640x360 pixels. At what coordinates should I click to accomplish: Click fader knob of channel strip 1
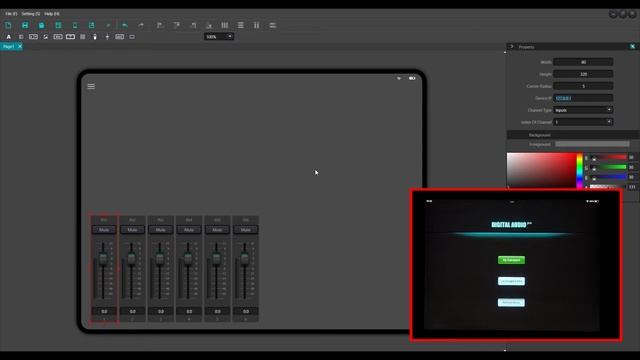[103, 259]
